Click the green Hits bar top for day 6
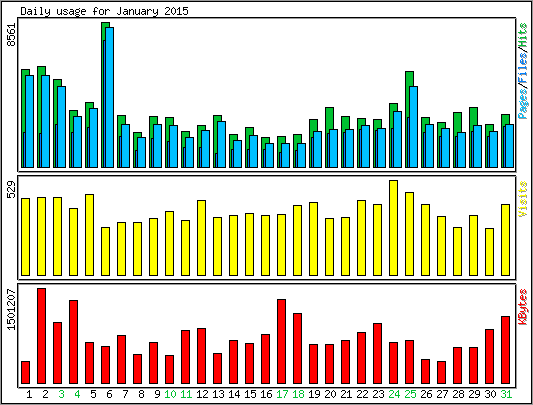Image resolution: width=533 pixels, height=405 pixels. click(x=105, y=24)
